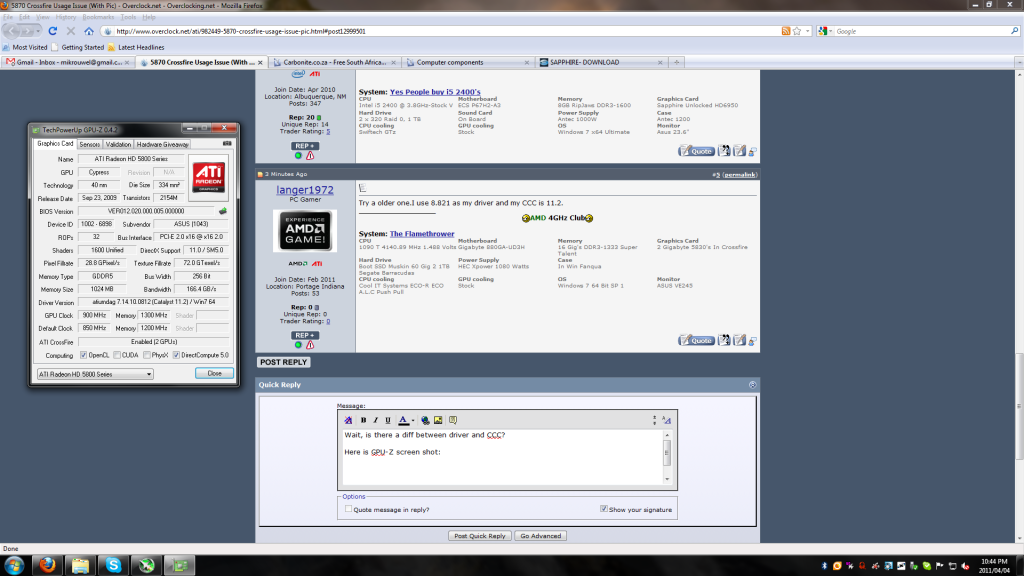Click the multi-quote icon on langer1972's post
Image resolution: width=1024 pixels, height=576 pixels.
pos(724,340)
